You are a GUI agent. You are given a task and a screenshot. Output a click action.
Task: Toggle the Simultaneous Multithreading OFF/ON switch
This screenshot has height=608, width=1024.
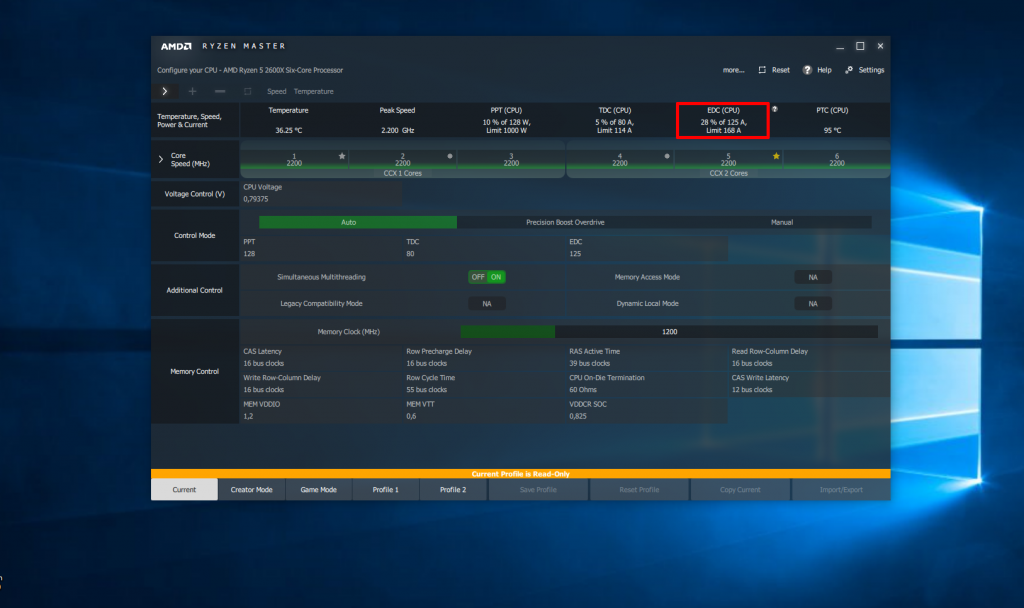(487, 277)
